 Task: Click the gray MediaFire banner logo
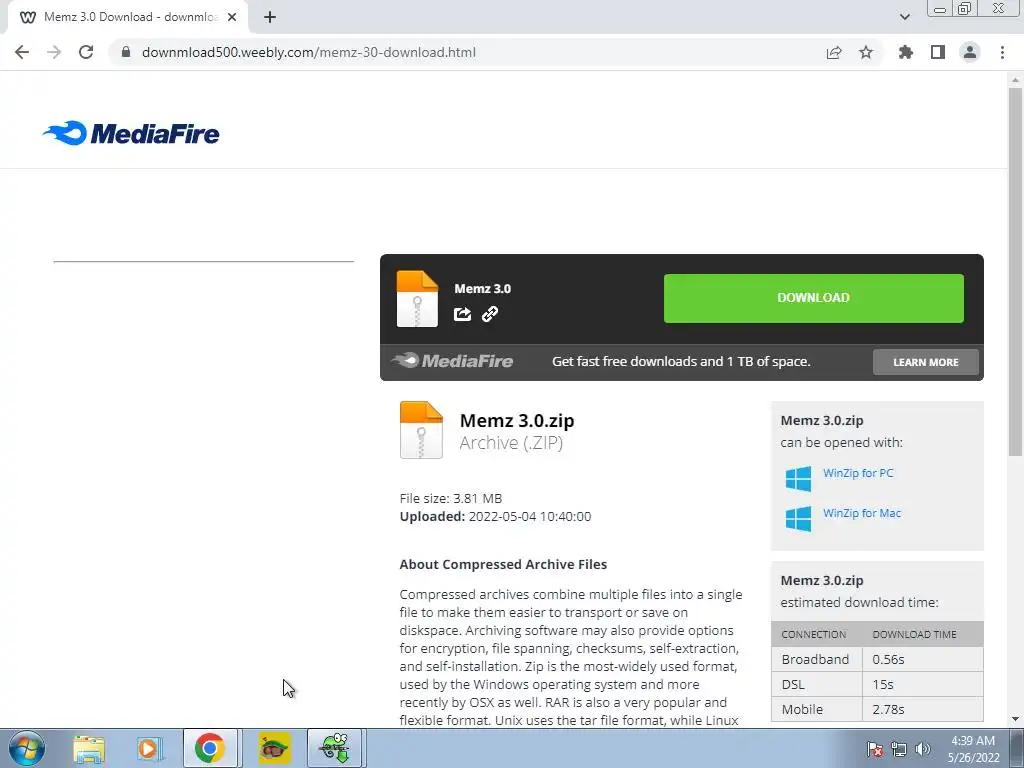coord(452,360)
